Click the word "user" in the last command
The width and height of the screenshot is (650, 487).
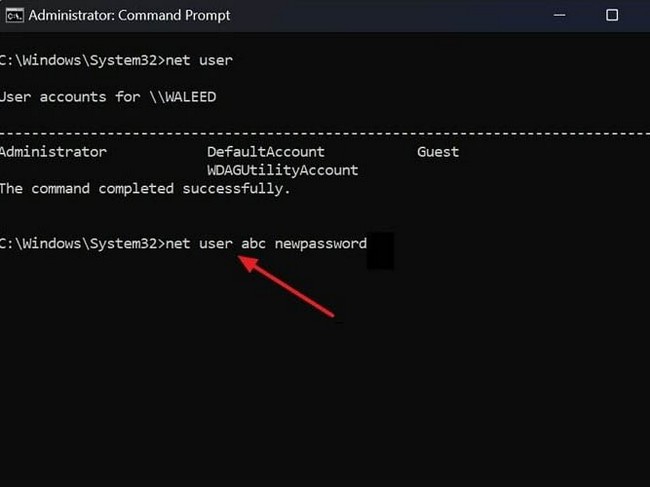(215, 243)
